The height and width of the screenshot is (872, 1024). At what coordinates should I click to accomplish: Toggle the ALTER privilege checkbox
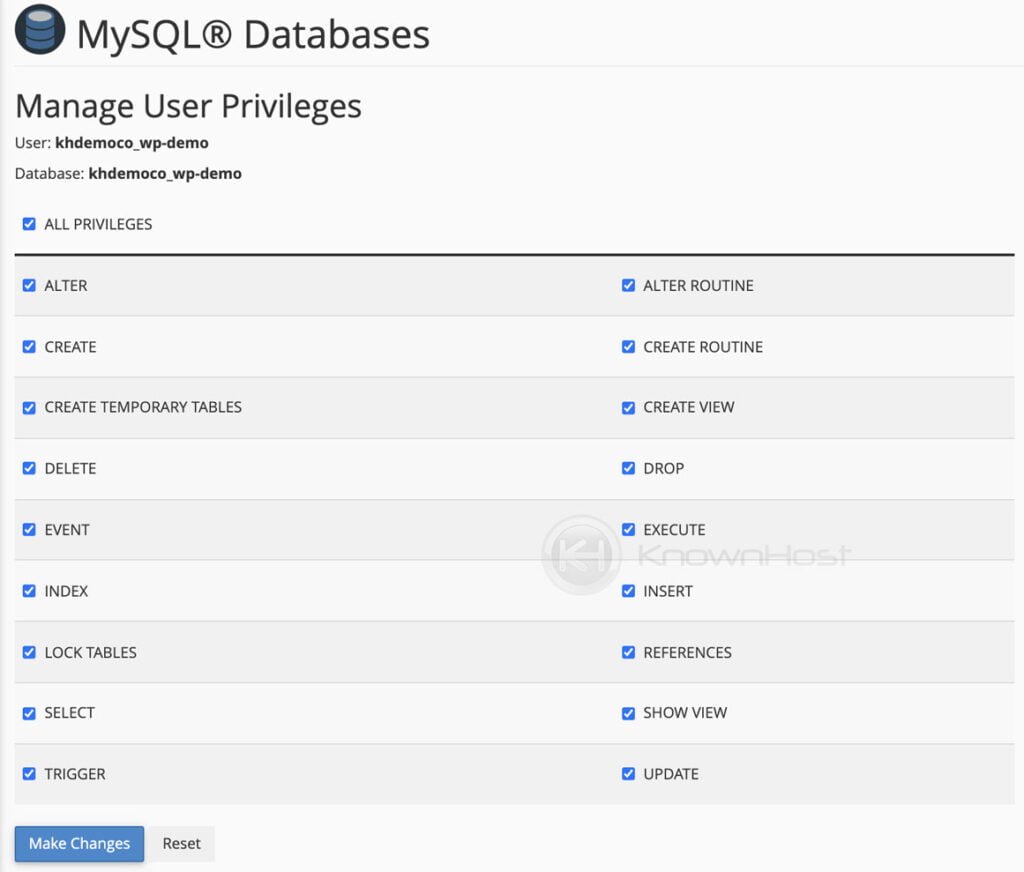click(29, 285)
